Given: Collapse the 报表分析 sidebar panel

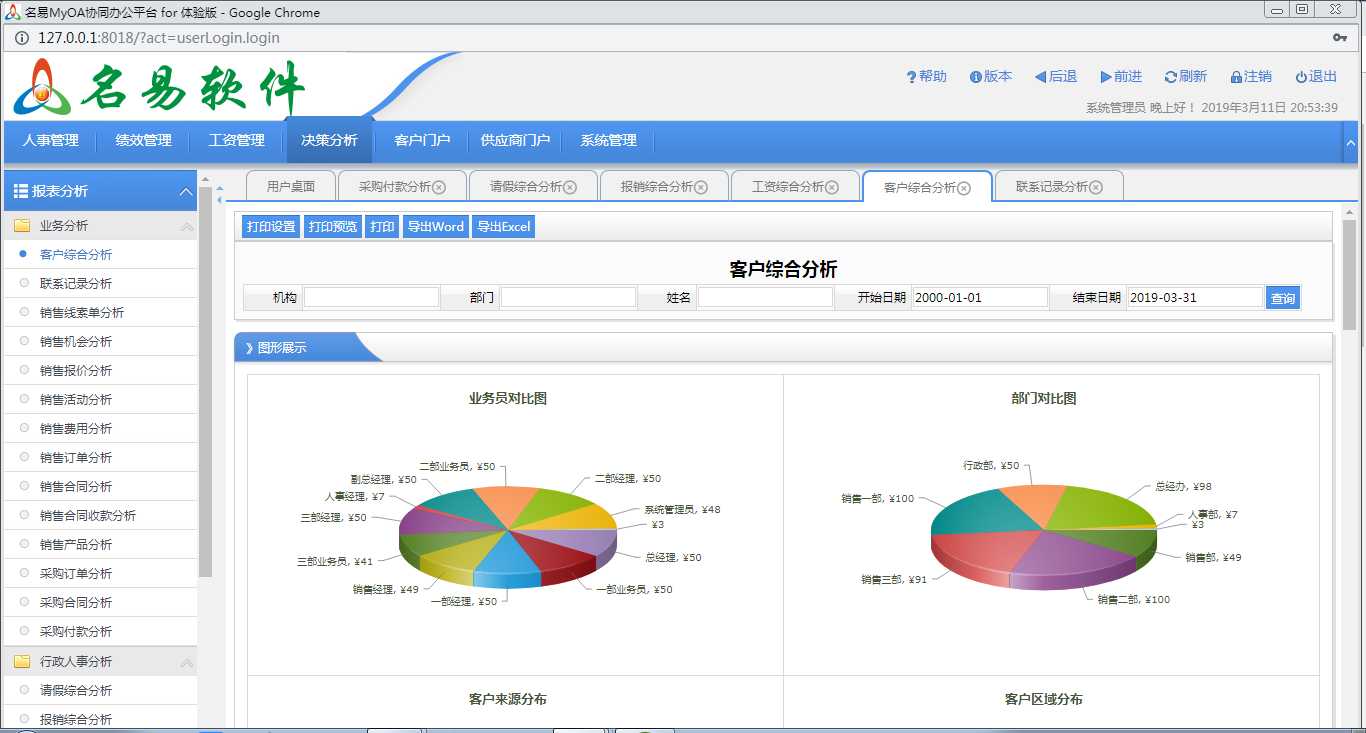Looking at the screenshot, I should coord(185,192).
